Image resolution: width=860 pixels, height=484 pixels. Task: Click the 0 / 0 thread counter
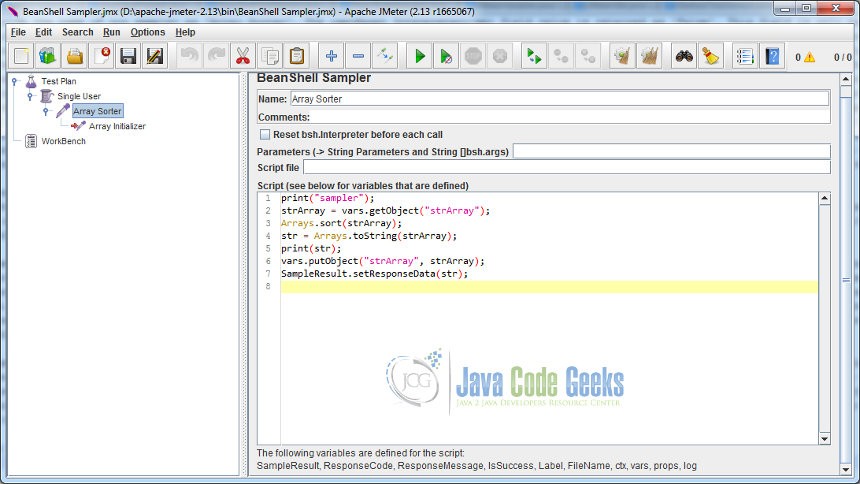842,57
